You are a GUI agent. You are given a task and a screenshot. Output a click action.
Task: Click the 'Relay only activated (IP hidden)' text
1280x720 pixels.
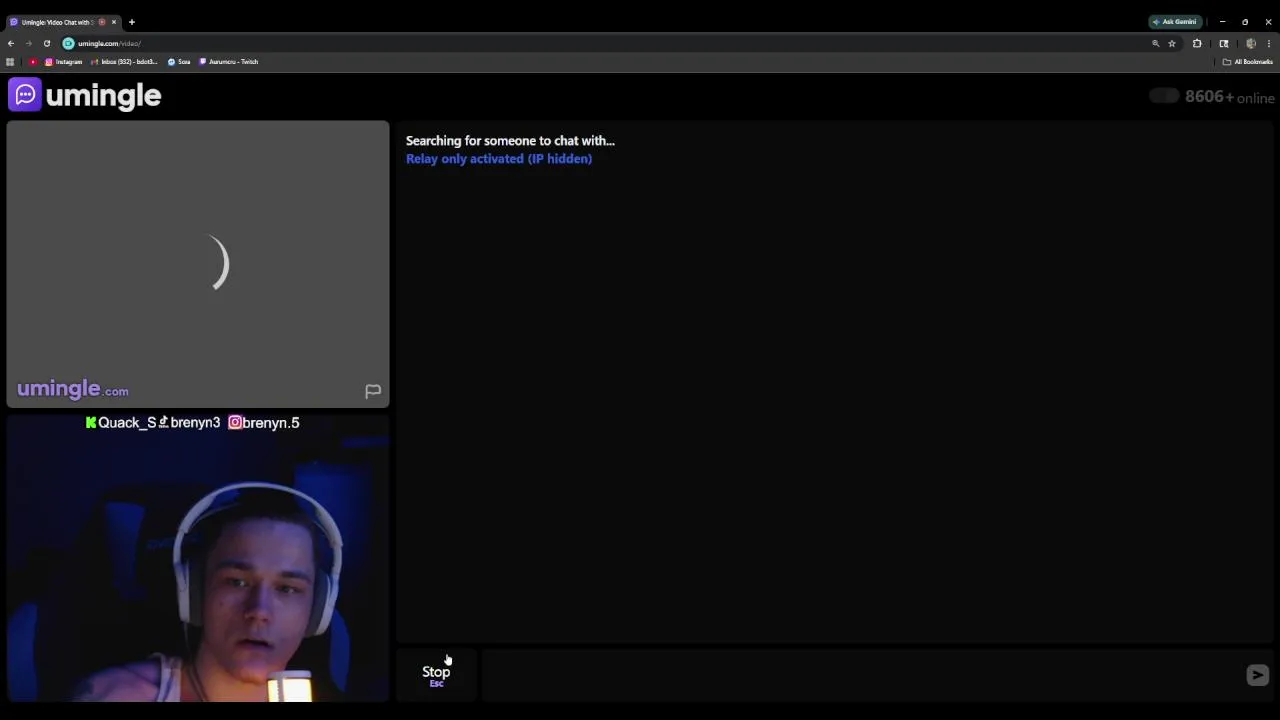(x=499, y=159)
